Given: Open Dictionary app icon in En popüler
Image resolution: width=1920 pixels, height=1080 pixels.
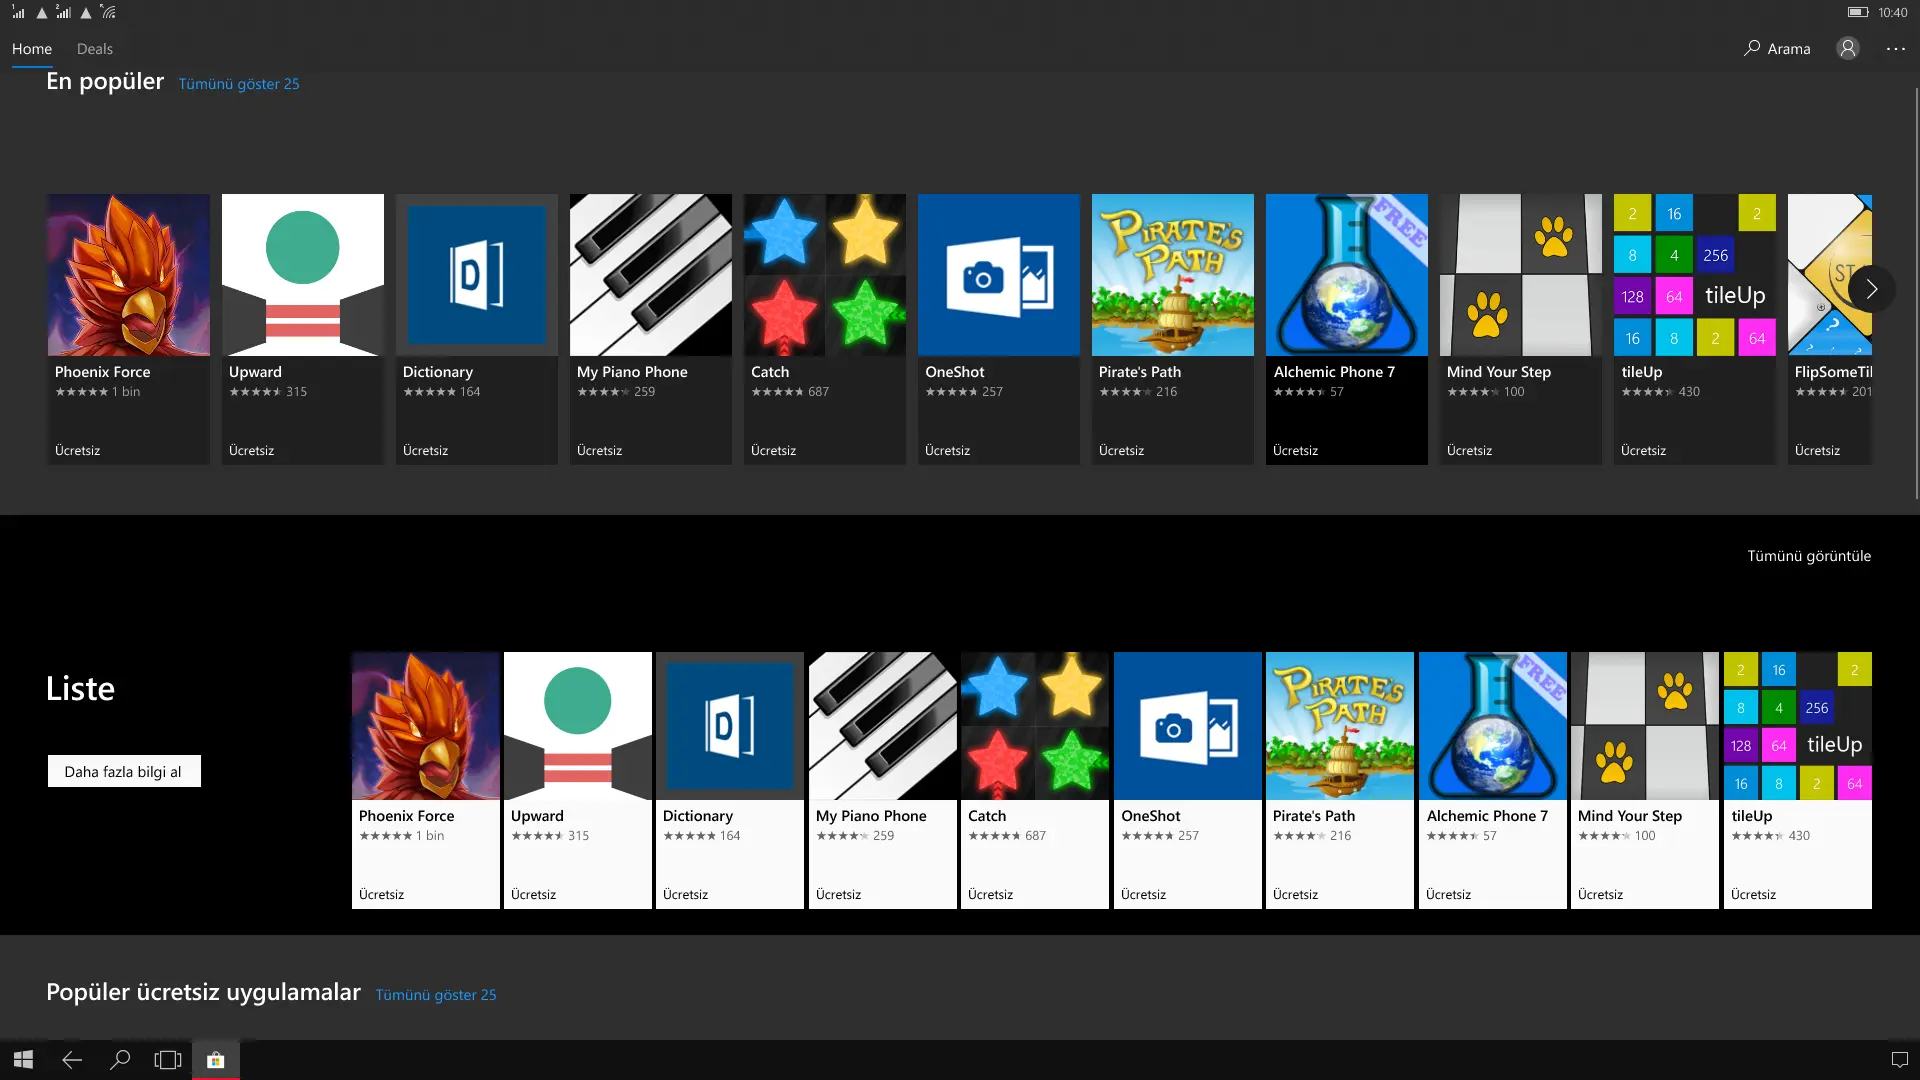Looking at the screenshot, I should pyautogui.click(x=477, y=275).
